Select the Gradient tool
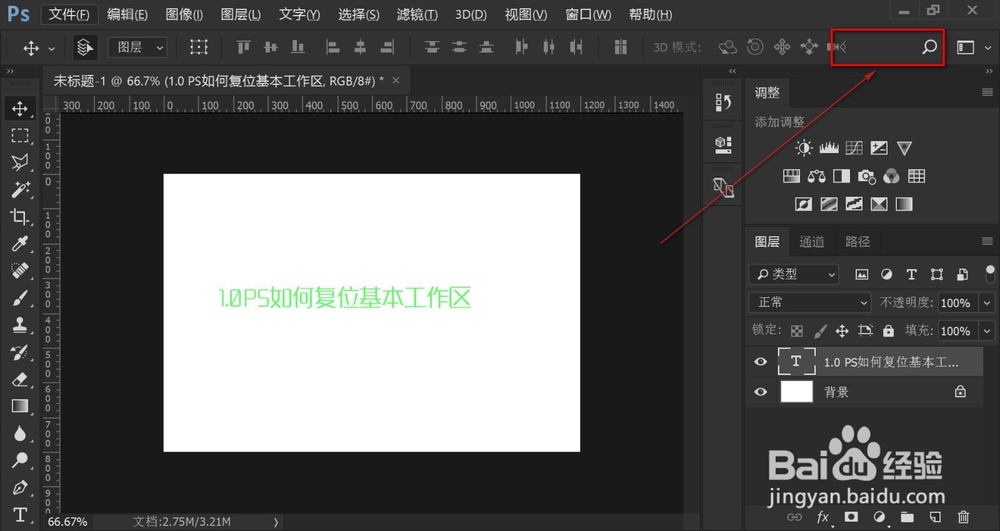 [x=20, y=406]
